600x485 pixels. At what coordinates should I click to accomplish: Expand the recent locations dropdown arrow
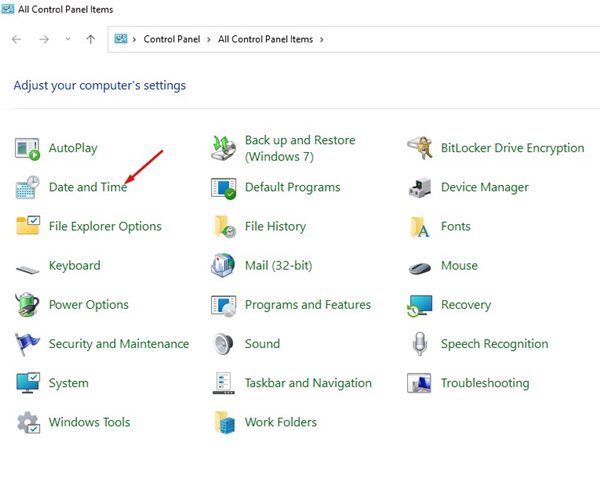coord(68,39)
